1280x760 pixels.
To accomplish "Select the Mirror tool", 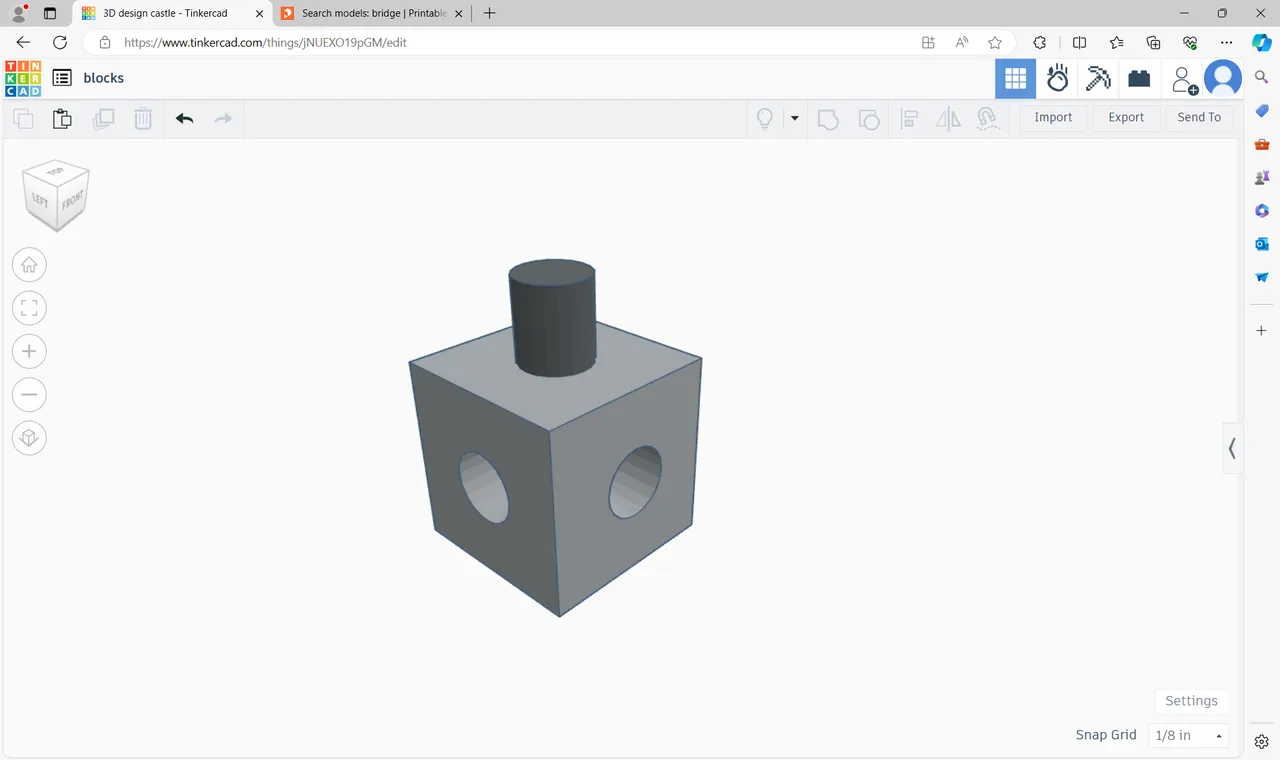I will click(947, 118).
